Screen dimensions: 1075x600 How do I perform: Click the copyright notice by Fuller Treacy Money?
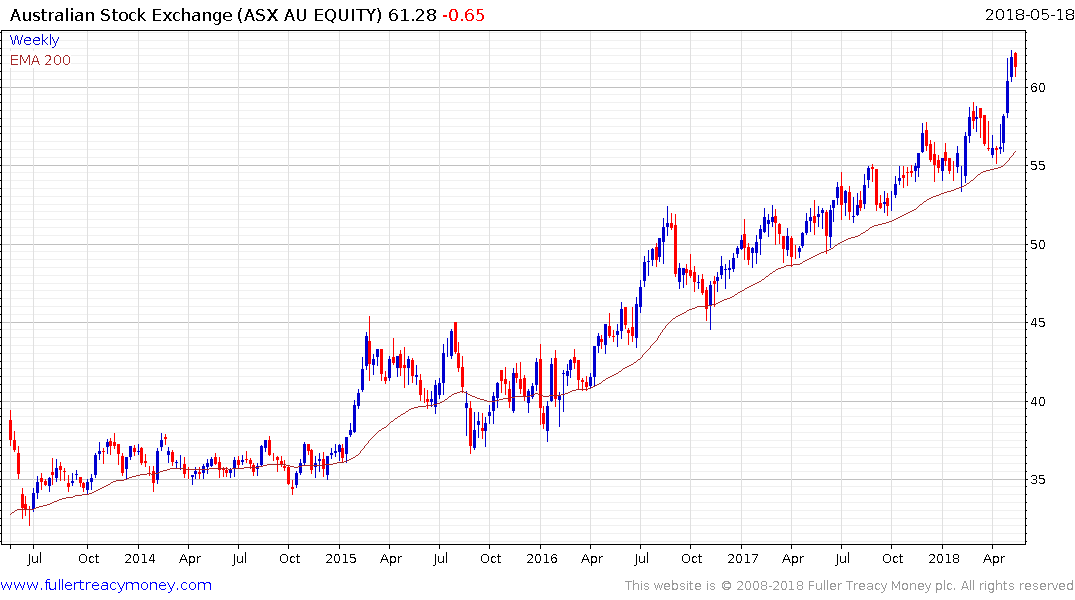tap(849, 586)
